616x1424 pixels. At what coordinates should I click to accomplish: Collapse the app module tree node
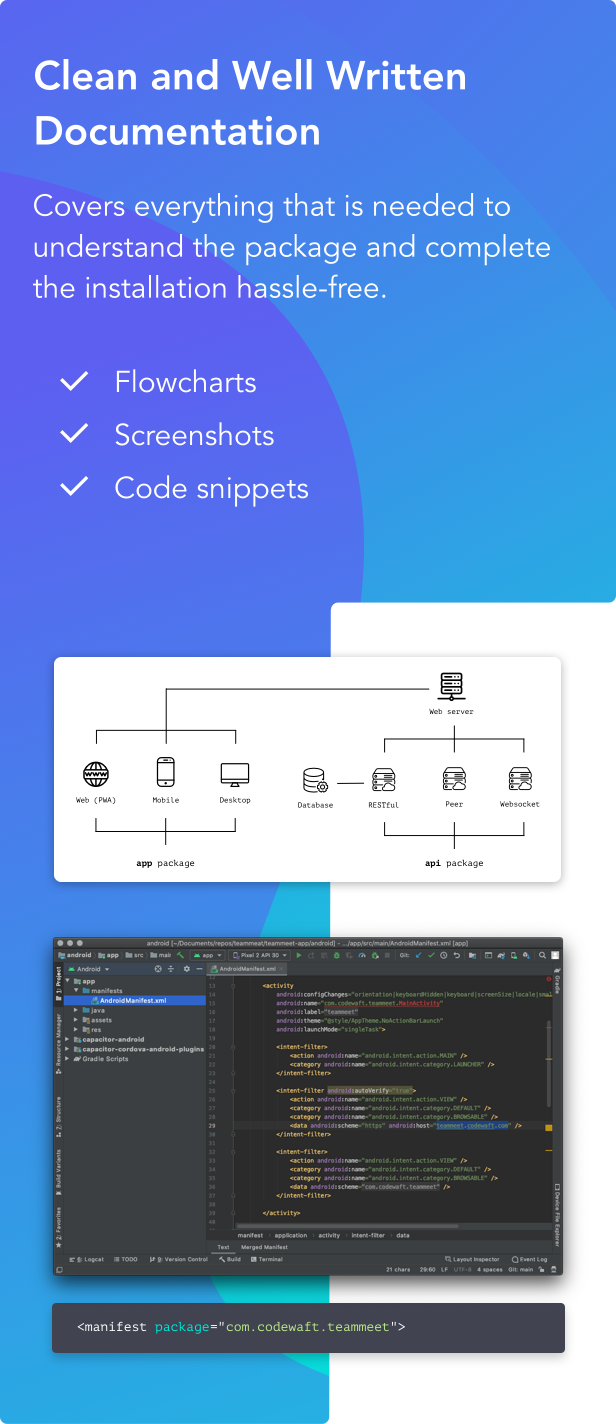coord(70,981)
